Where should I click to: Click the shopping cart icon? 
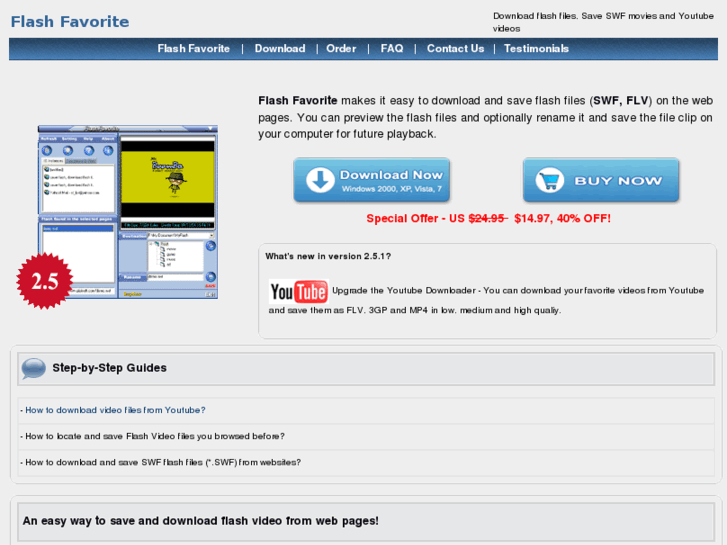[549, 180]
